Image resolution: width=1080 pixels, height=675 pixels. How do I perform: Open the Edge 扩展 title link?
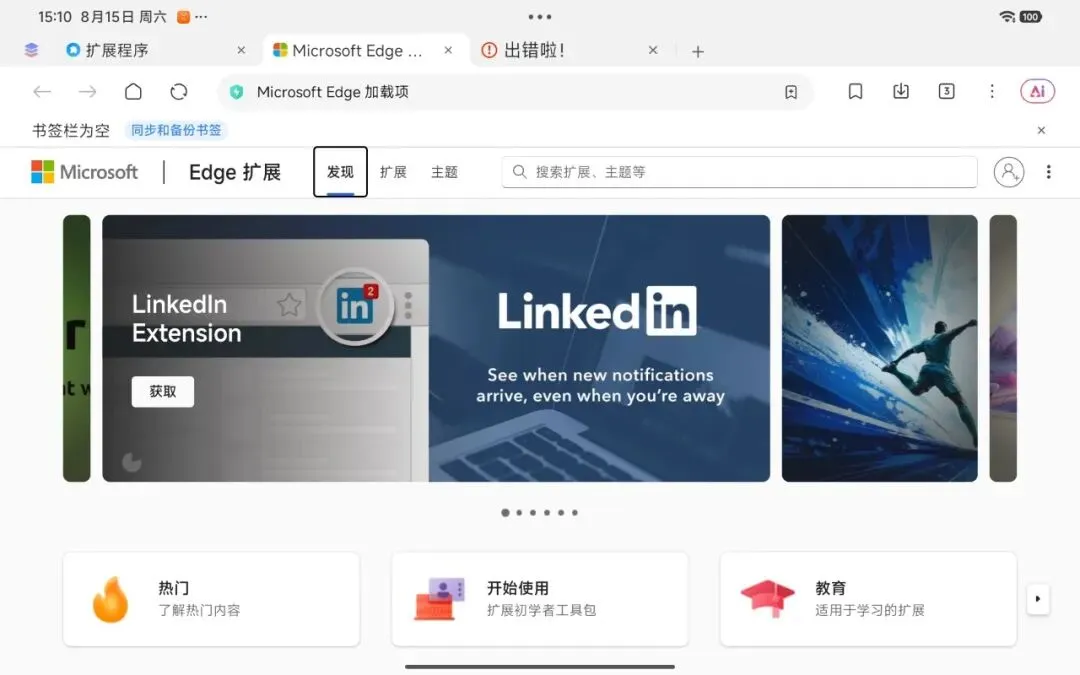(x=235, y=172)
